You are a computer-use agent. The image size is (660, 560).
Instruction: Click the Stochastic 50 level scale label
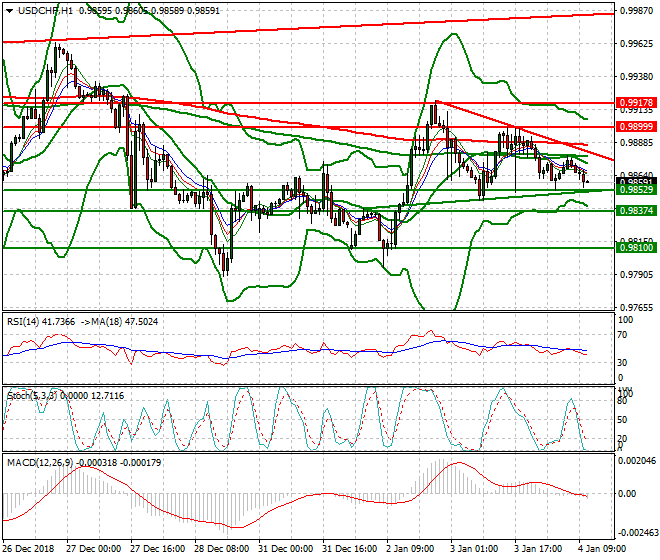[x=622, y=420]
